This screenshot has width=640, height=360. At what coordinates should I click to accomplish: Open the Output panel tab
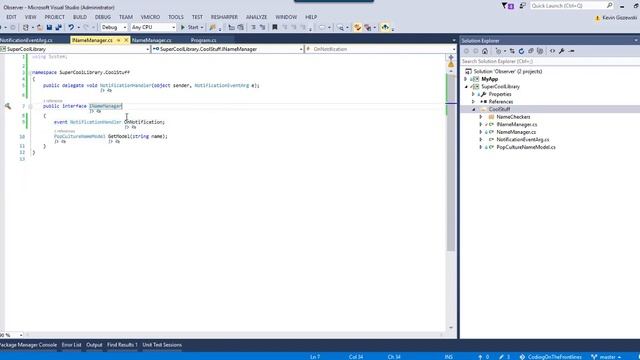tap(94, 345)
